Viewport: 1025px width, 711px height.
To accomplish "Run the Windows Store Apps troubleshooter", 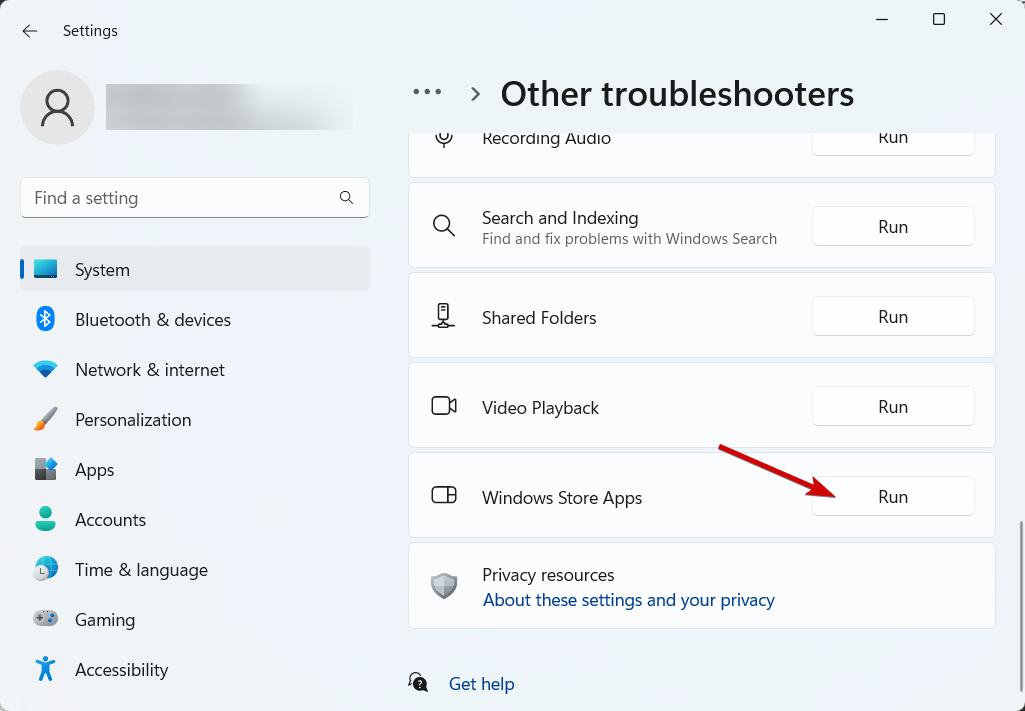I will point(893,497).
